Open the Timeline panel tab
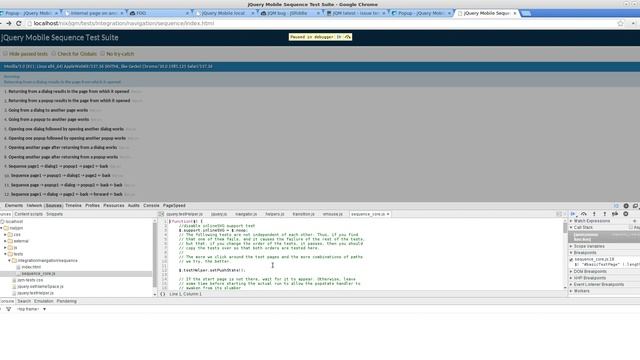The width and height of the screenshot is (640, 360). [x=73, y=206]
